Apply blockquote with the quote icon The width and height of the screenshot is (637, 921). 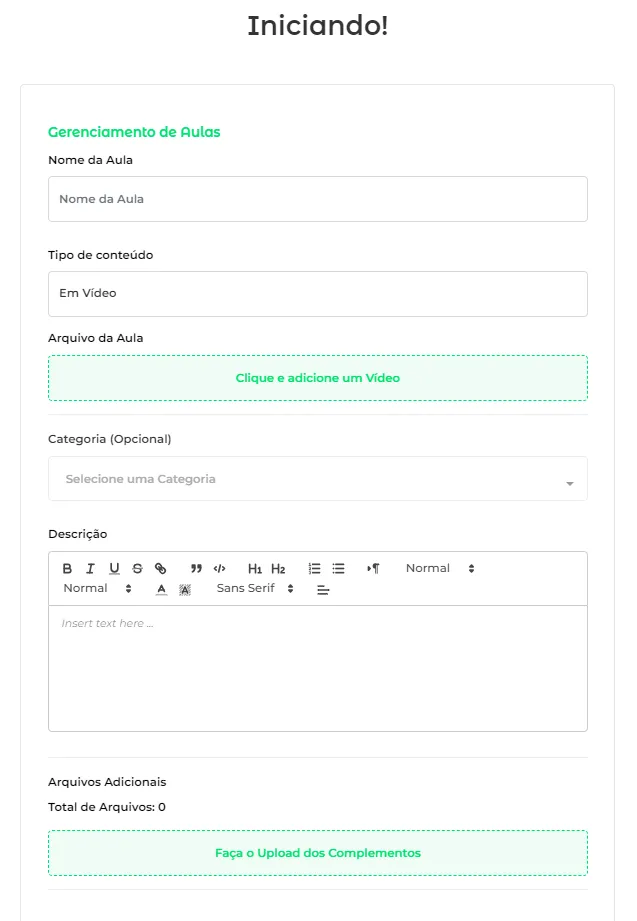point(196,569)
